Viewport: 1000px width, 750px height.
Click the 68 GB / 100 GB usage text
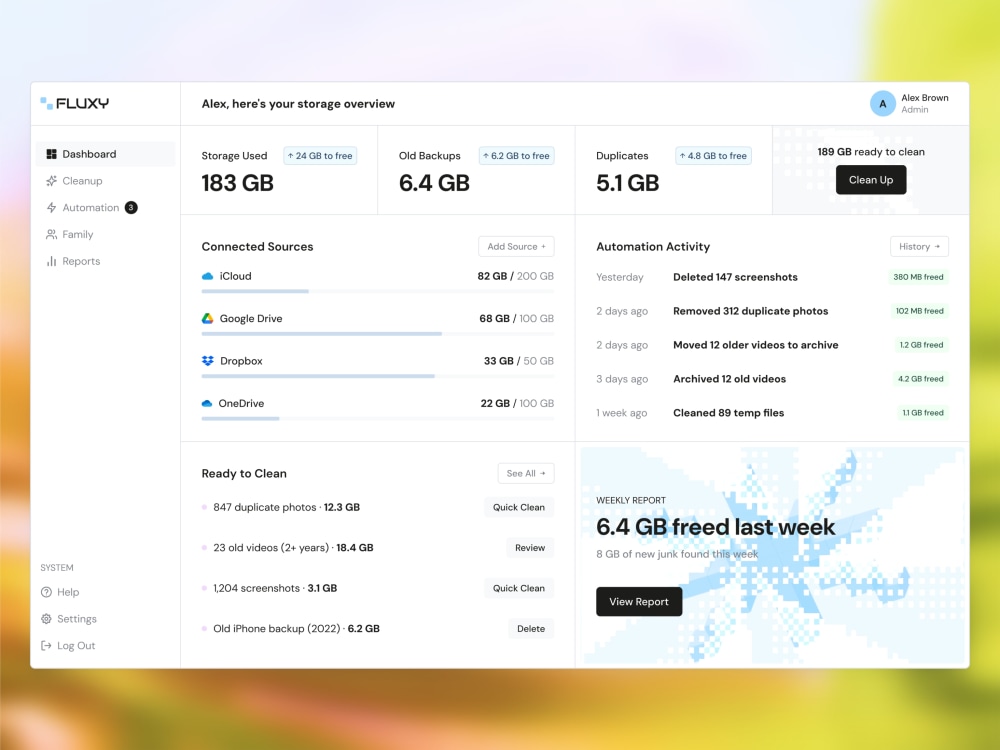pyautogui.click(x=517, y=318)
